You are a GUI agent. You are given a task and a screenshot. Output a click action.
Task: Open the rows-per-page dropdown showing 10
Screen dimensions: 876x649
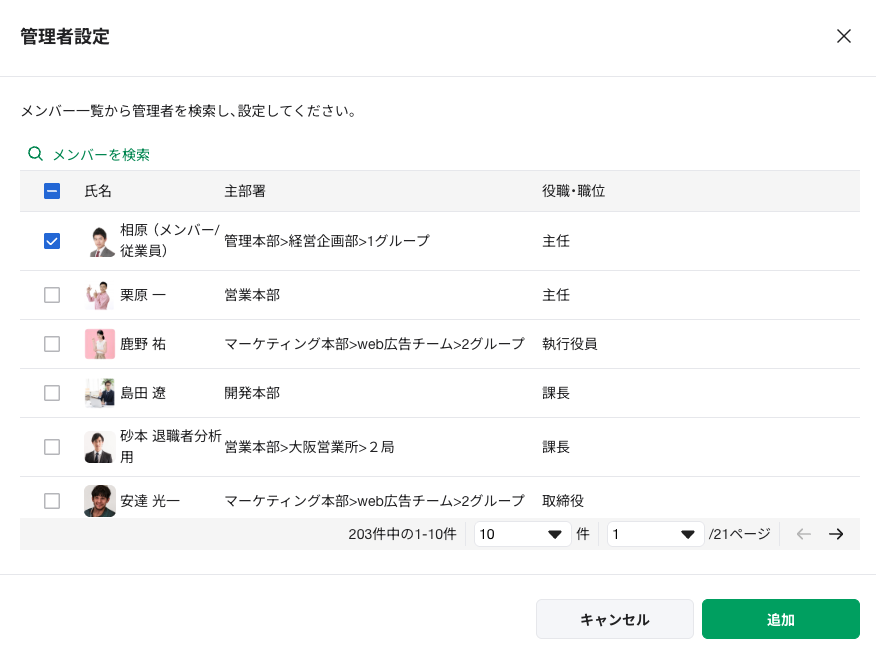click(x=521, y=534)
